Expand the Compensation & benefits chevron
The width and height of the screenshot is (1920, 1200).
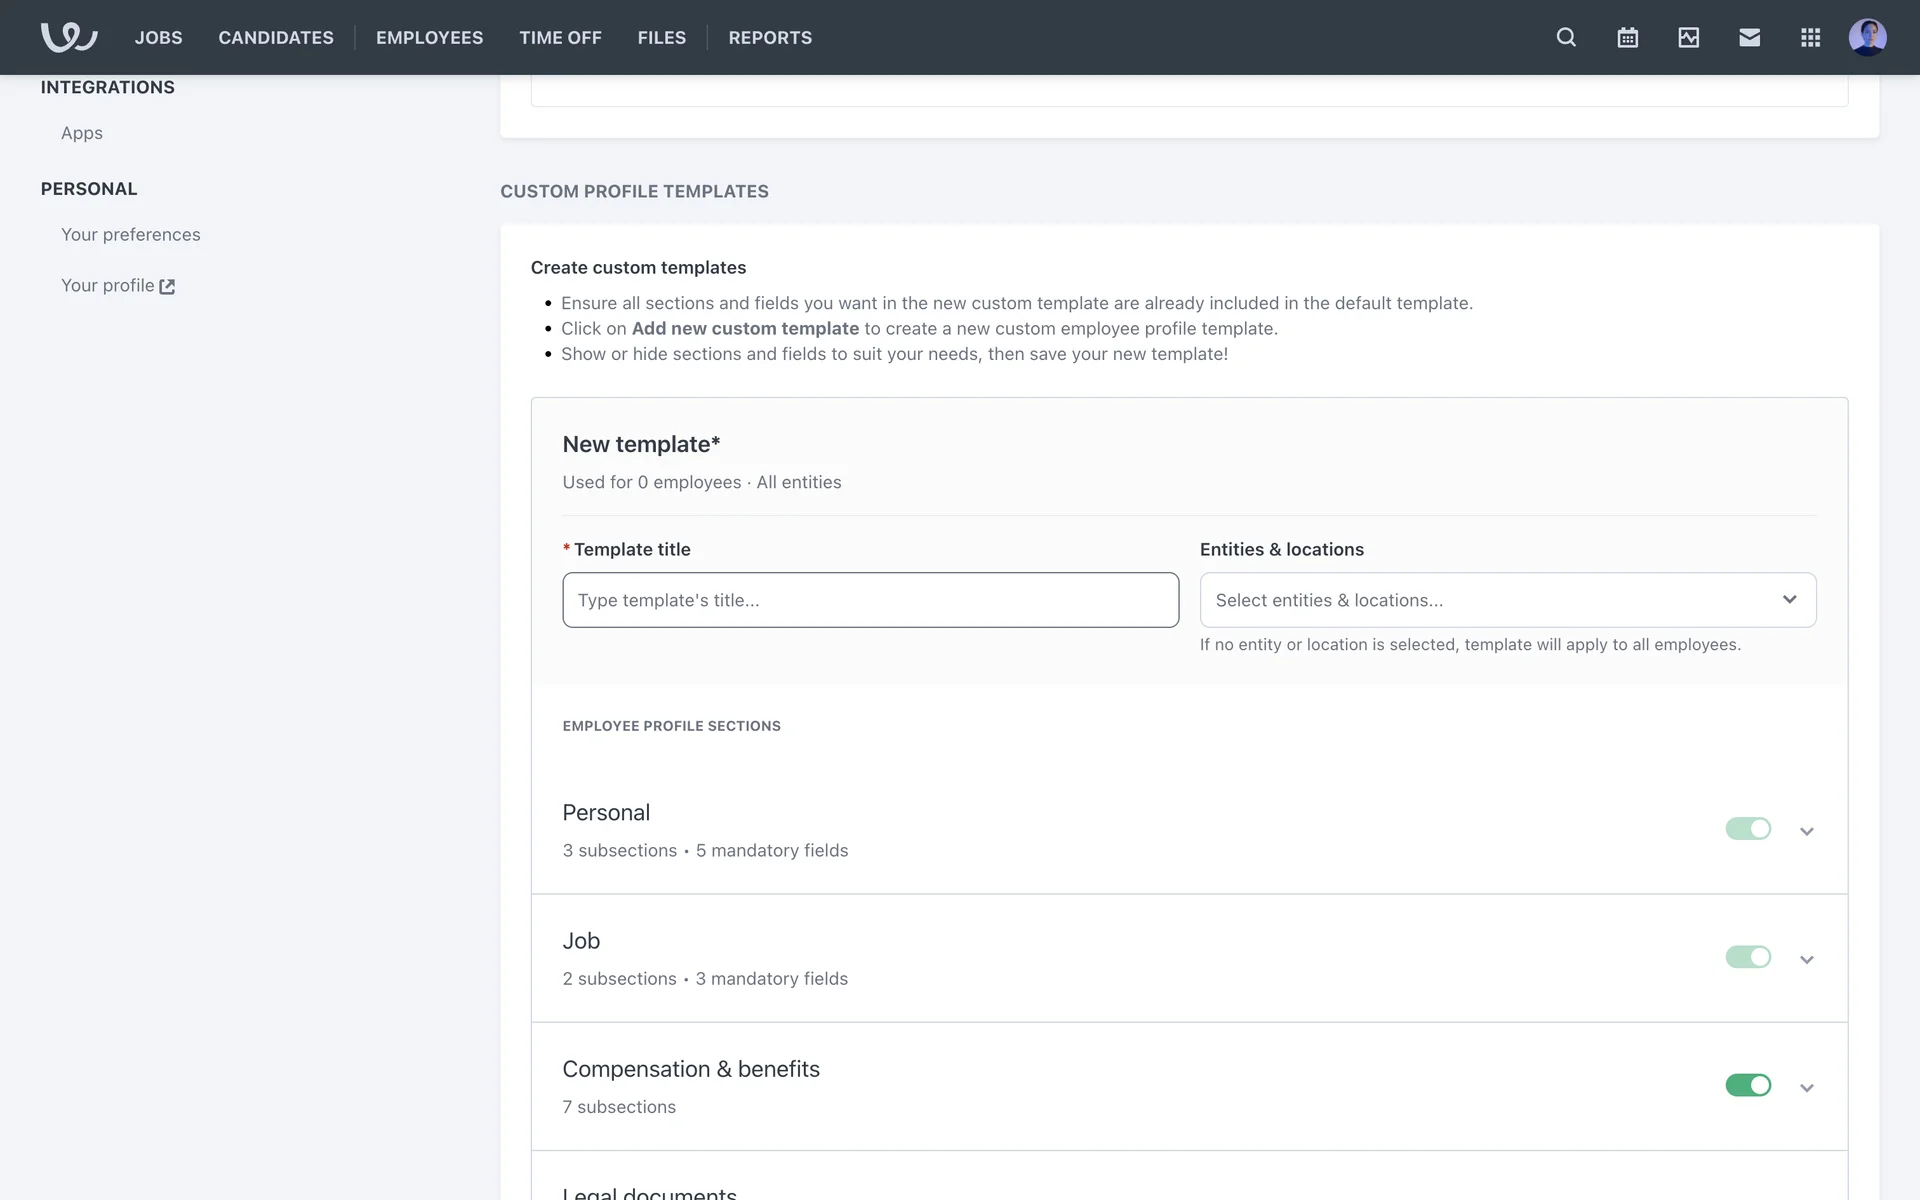click(x=1806, y=1087)
